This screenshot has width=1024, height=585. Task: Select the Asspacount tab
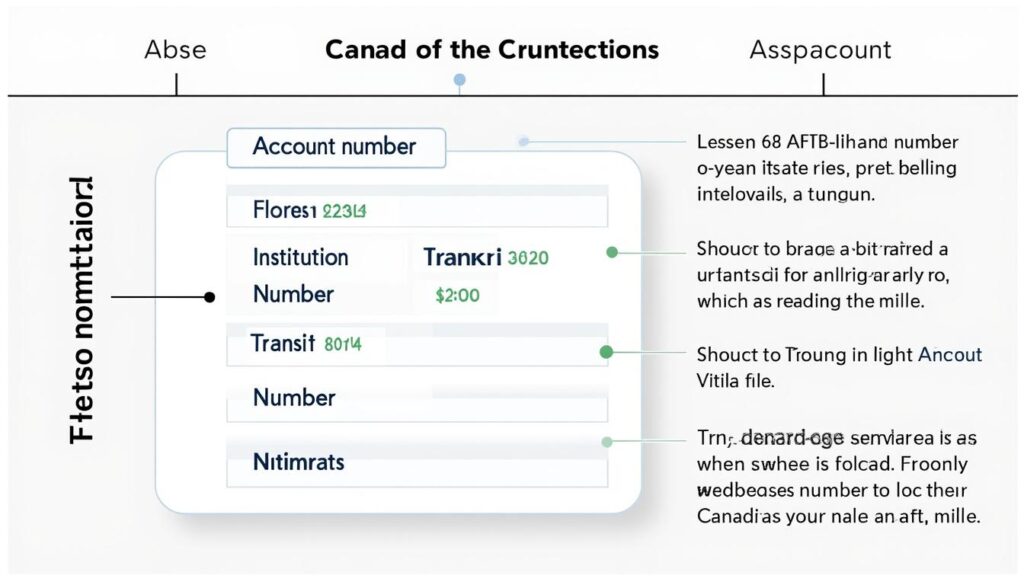point(820,50)
